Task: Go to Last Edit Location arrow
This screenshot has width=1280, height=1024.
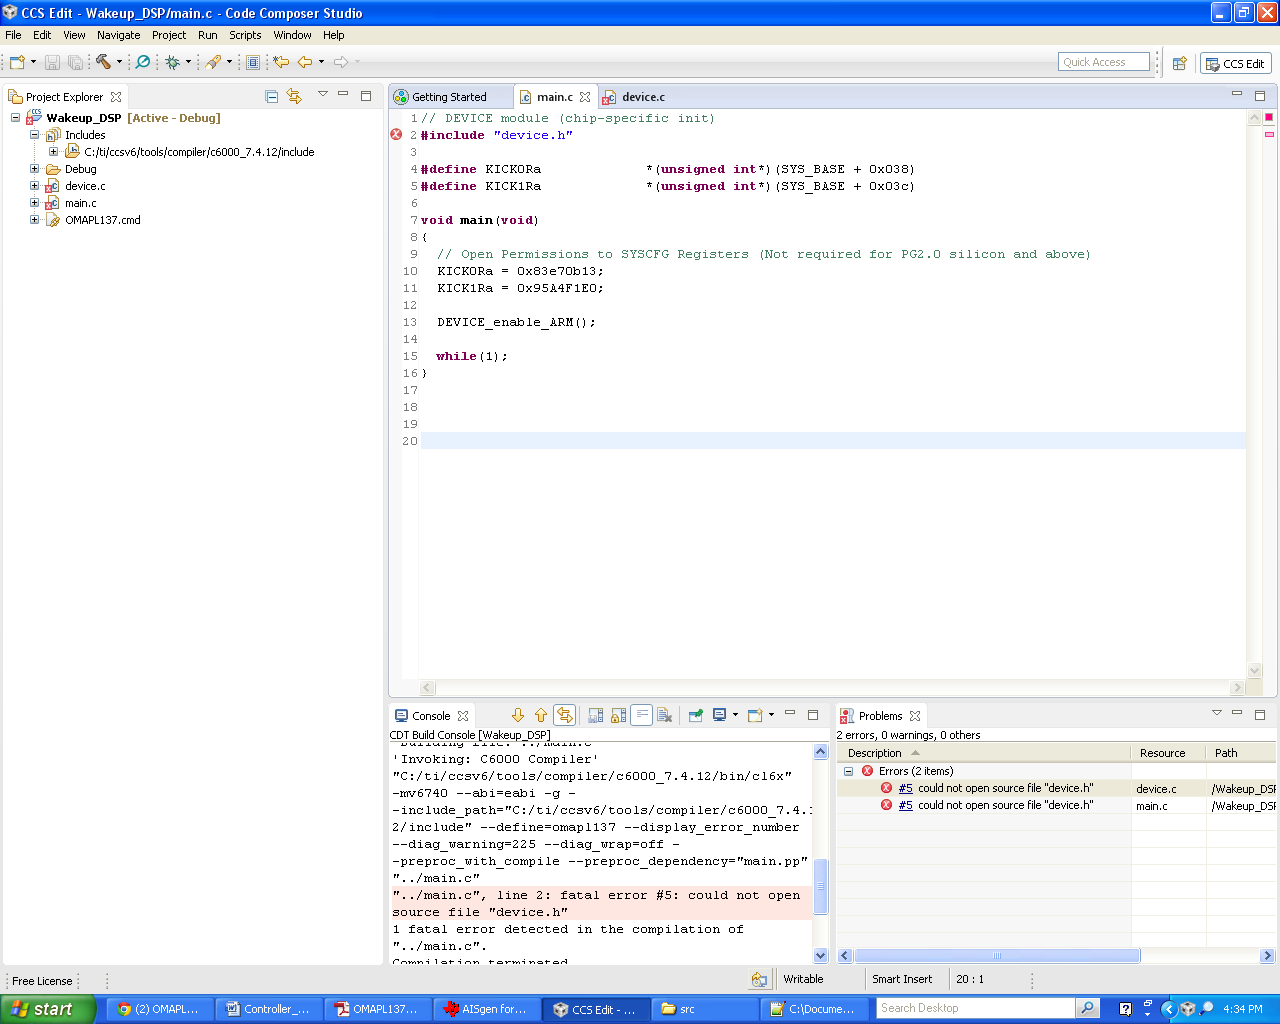Action: point(281,62)
